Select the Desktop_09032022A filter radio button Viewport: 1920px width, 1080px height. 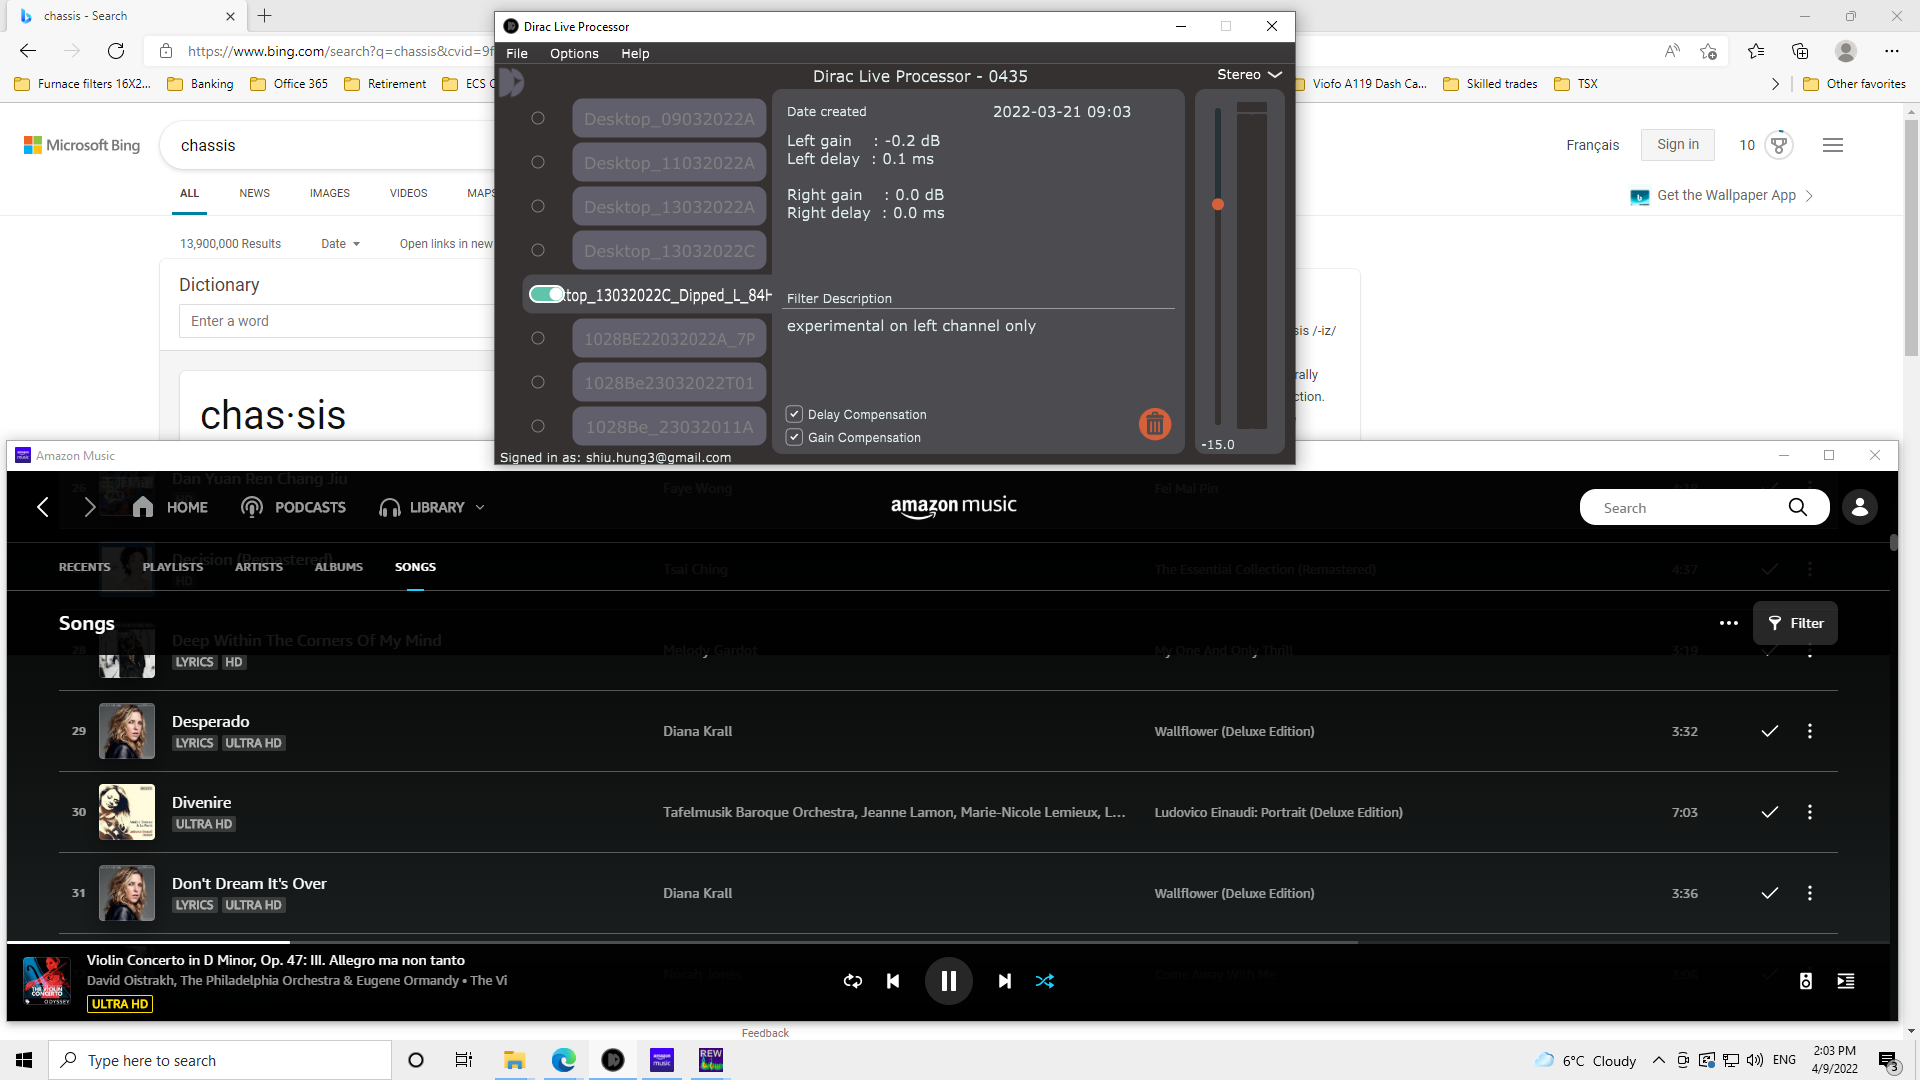[x=538, y=118]
